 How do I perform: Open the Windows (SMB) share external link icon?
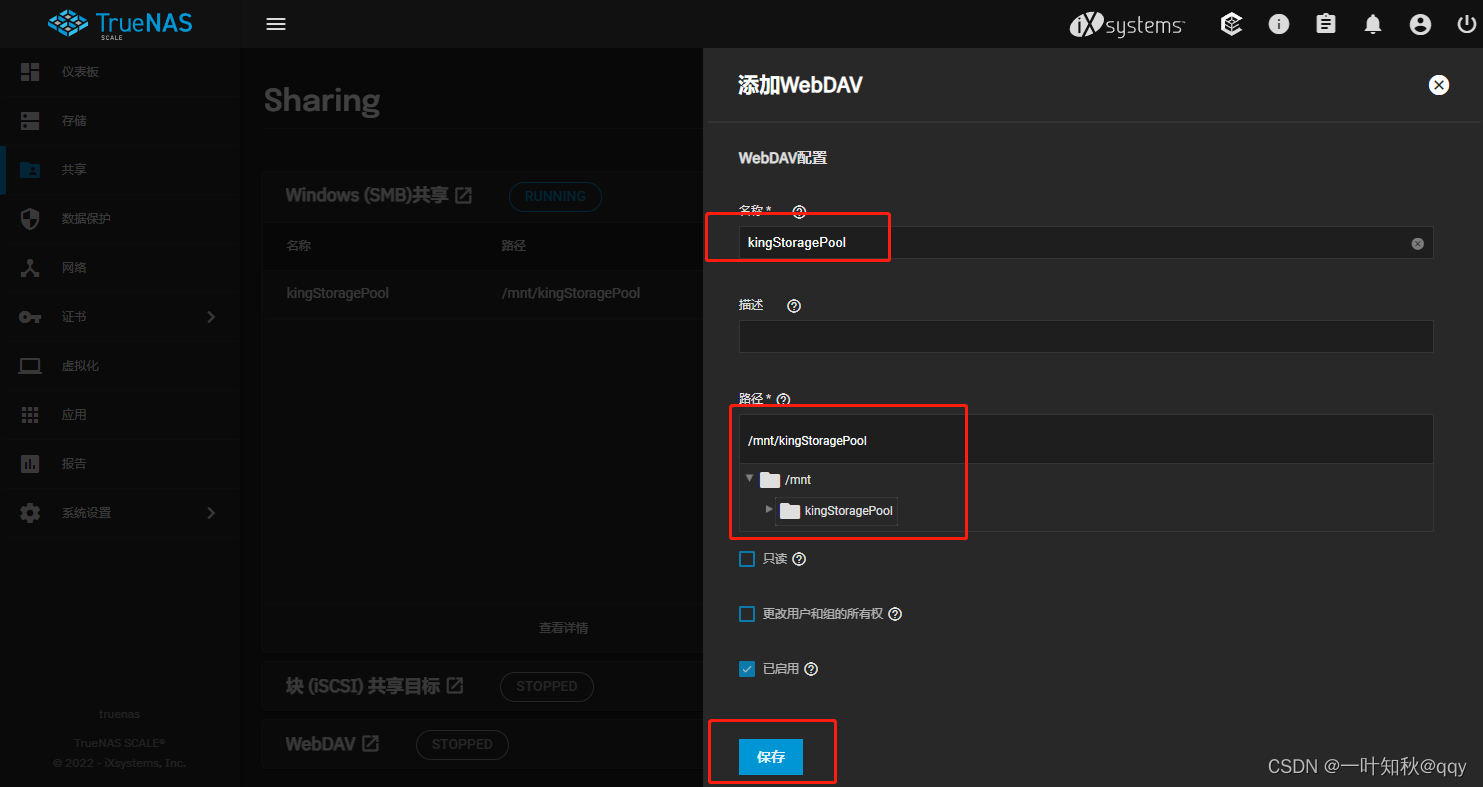[x=463, y=195]
